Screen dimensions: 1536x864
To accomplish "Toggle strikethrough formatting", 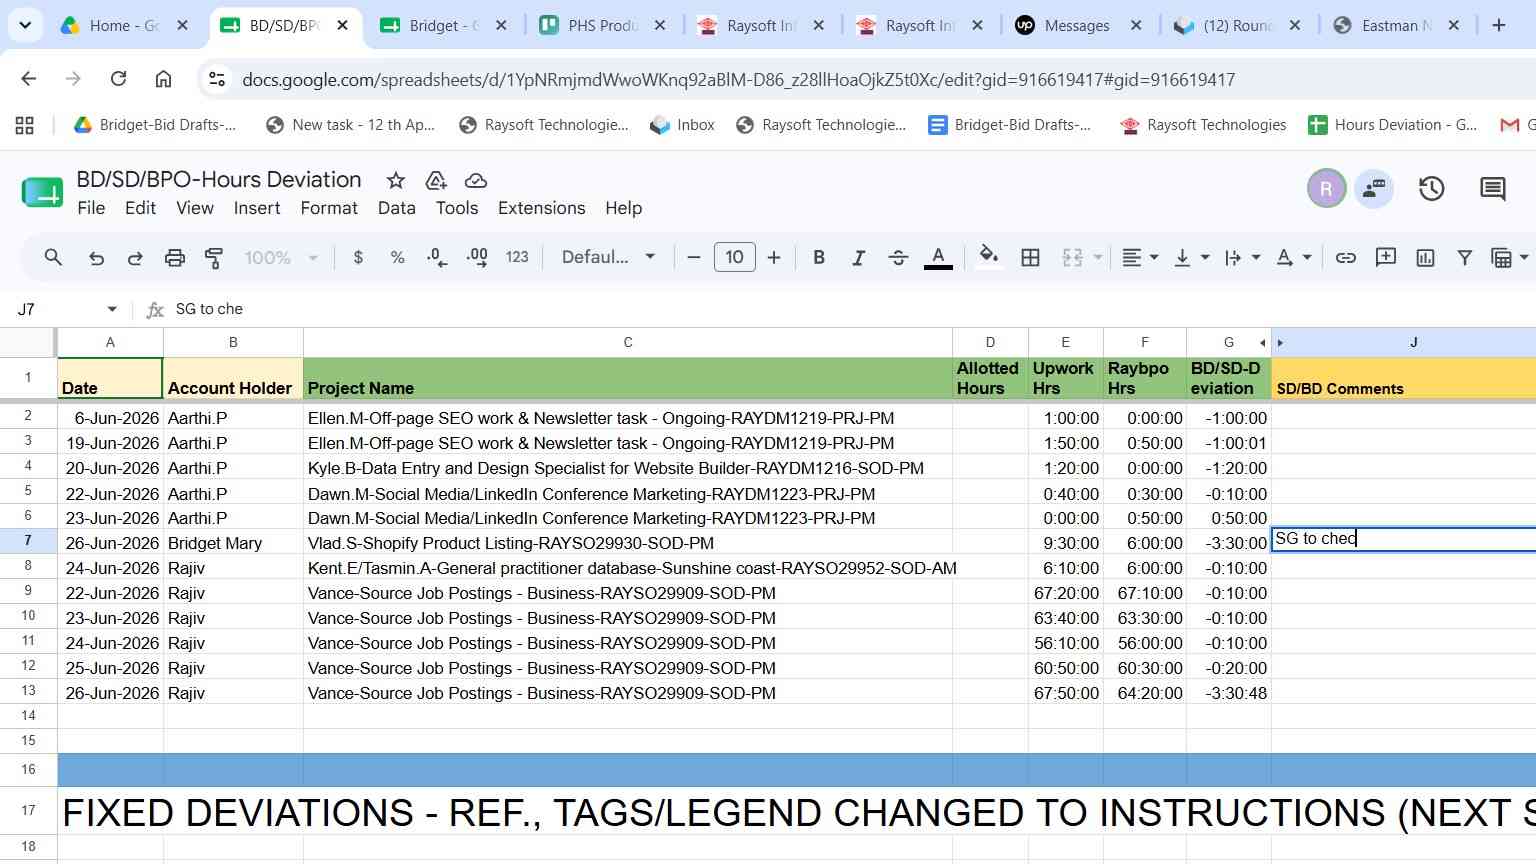I will click(898, 258).
